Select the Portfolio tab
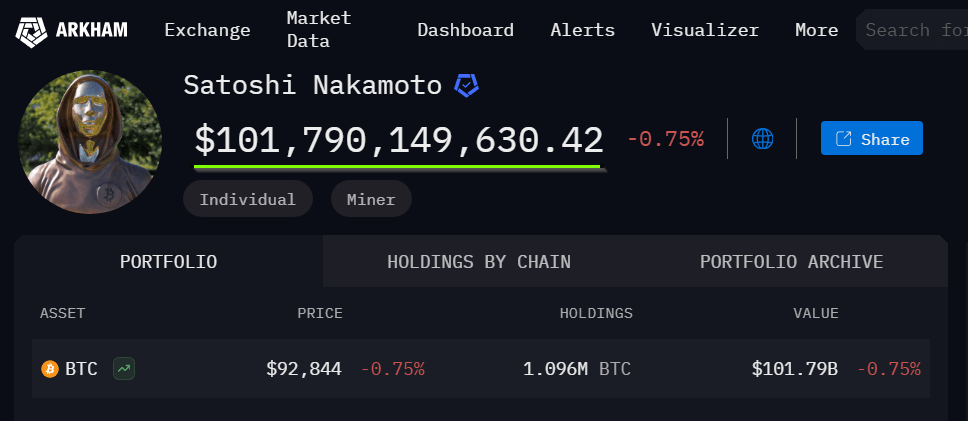The image size is (968, 421). (x=168, y=262)
